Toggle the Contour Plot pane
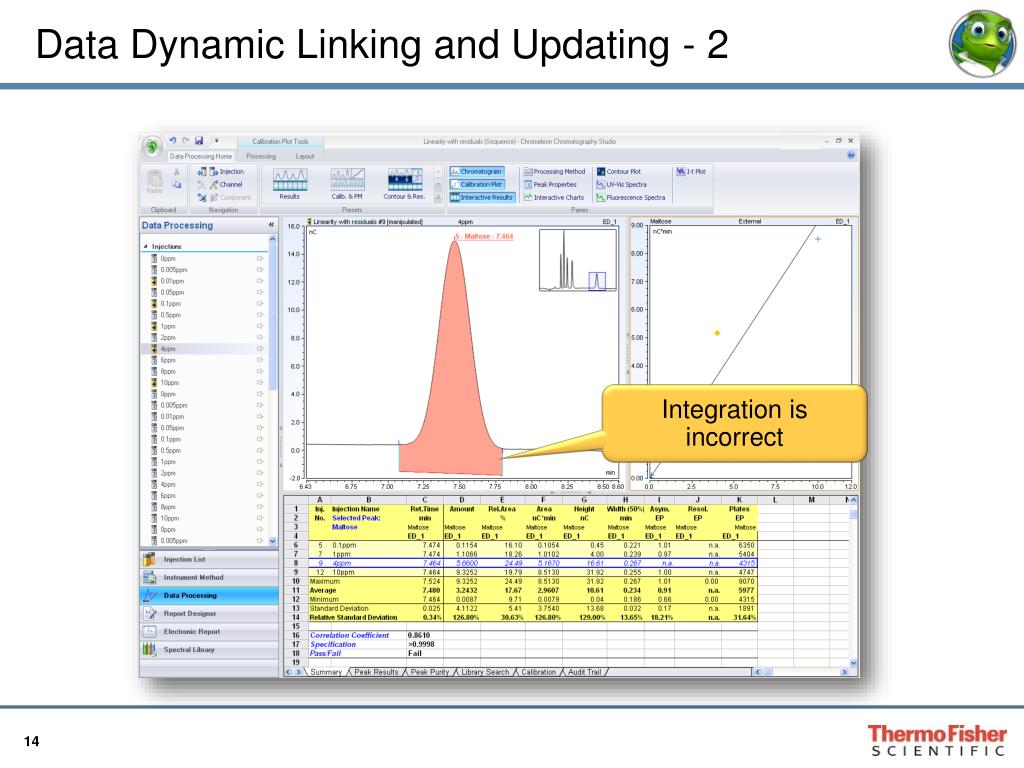1024x768 pixels. (x=618, y=172)
